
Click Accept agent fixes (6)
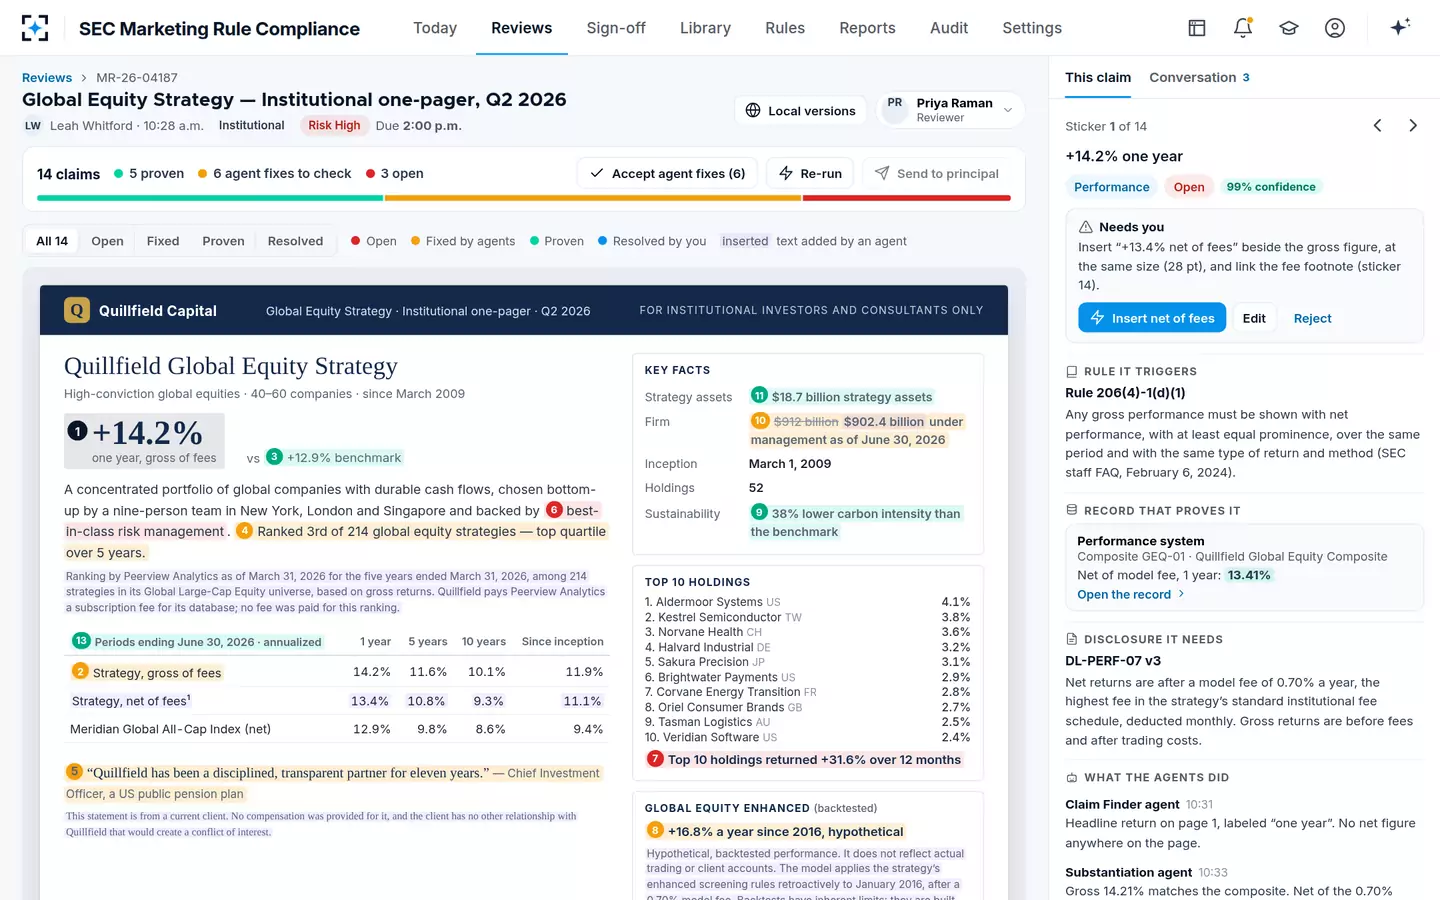(668, 173)
